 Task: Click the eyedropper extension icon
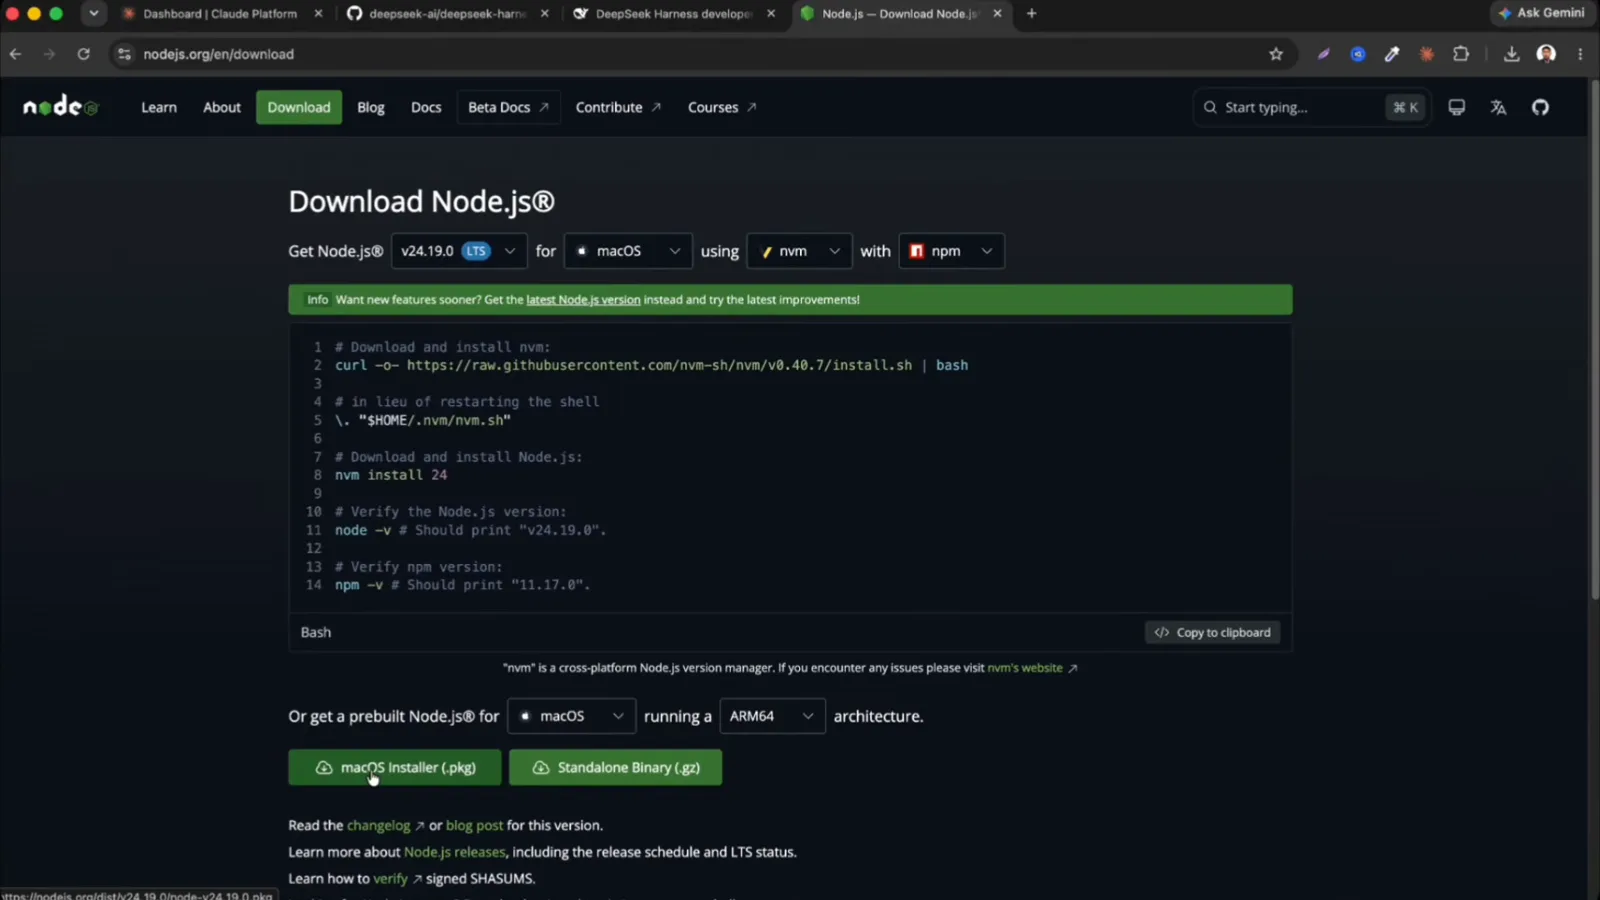(x=1392, y=54)
